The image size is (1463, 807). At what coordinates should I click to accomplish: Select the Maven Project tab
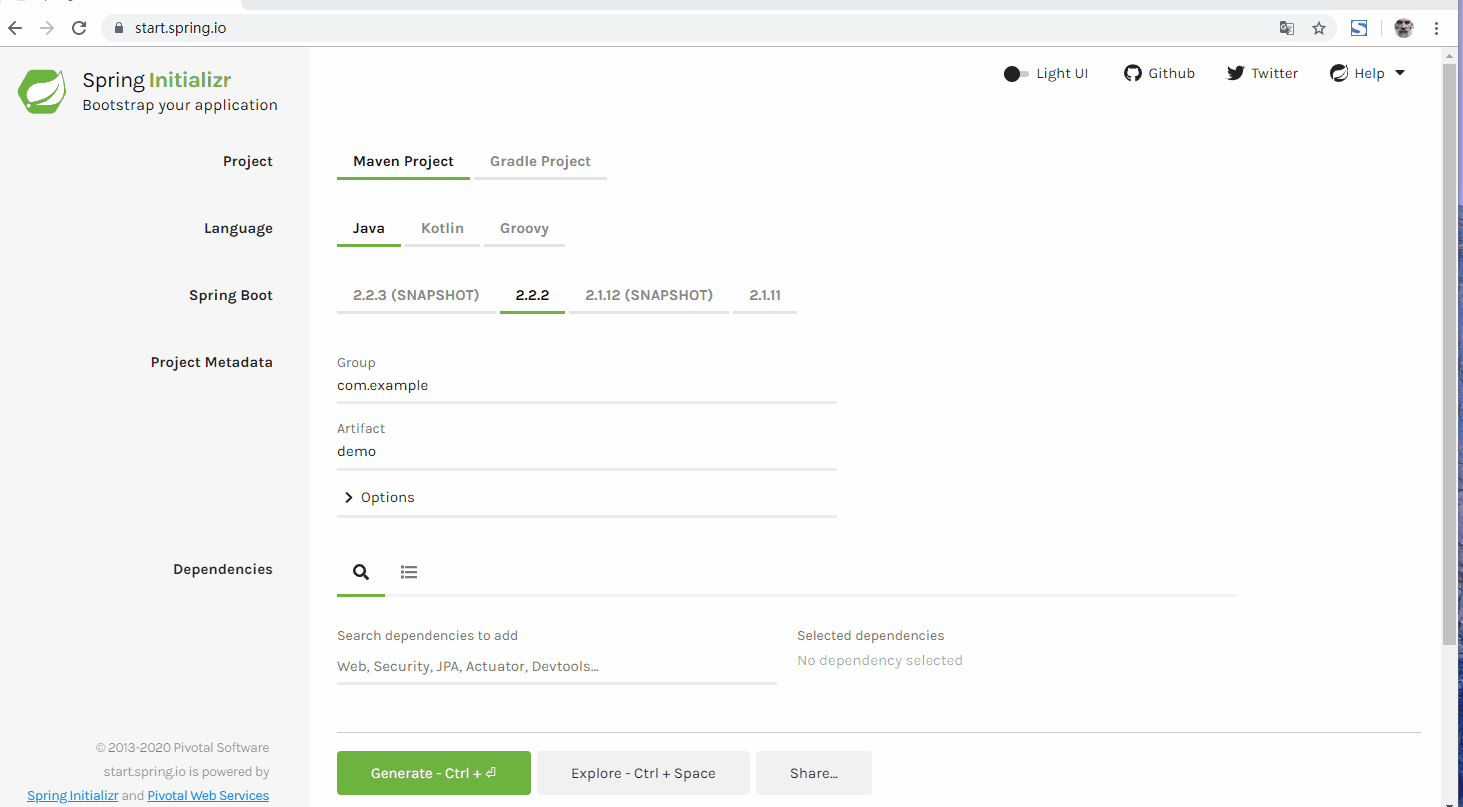pyautogui.click(x=403, y=162)
